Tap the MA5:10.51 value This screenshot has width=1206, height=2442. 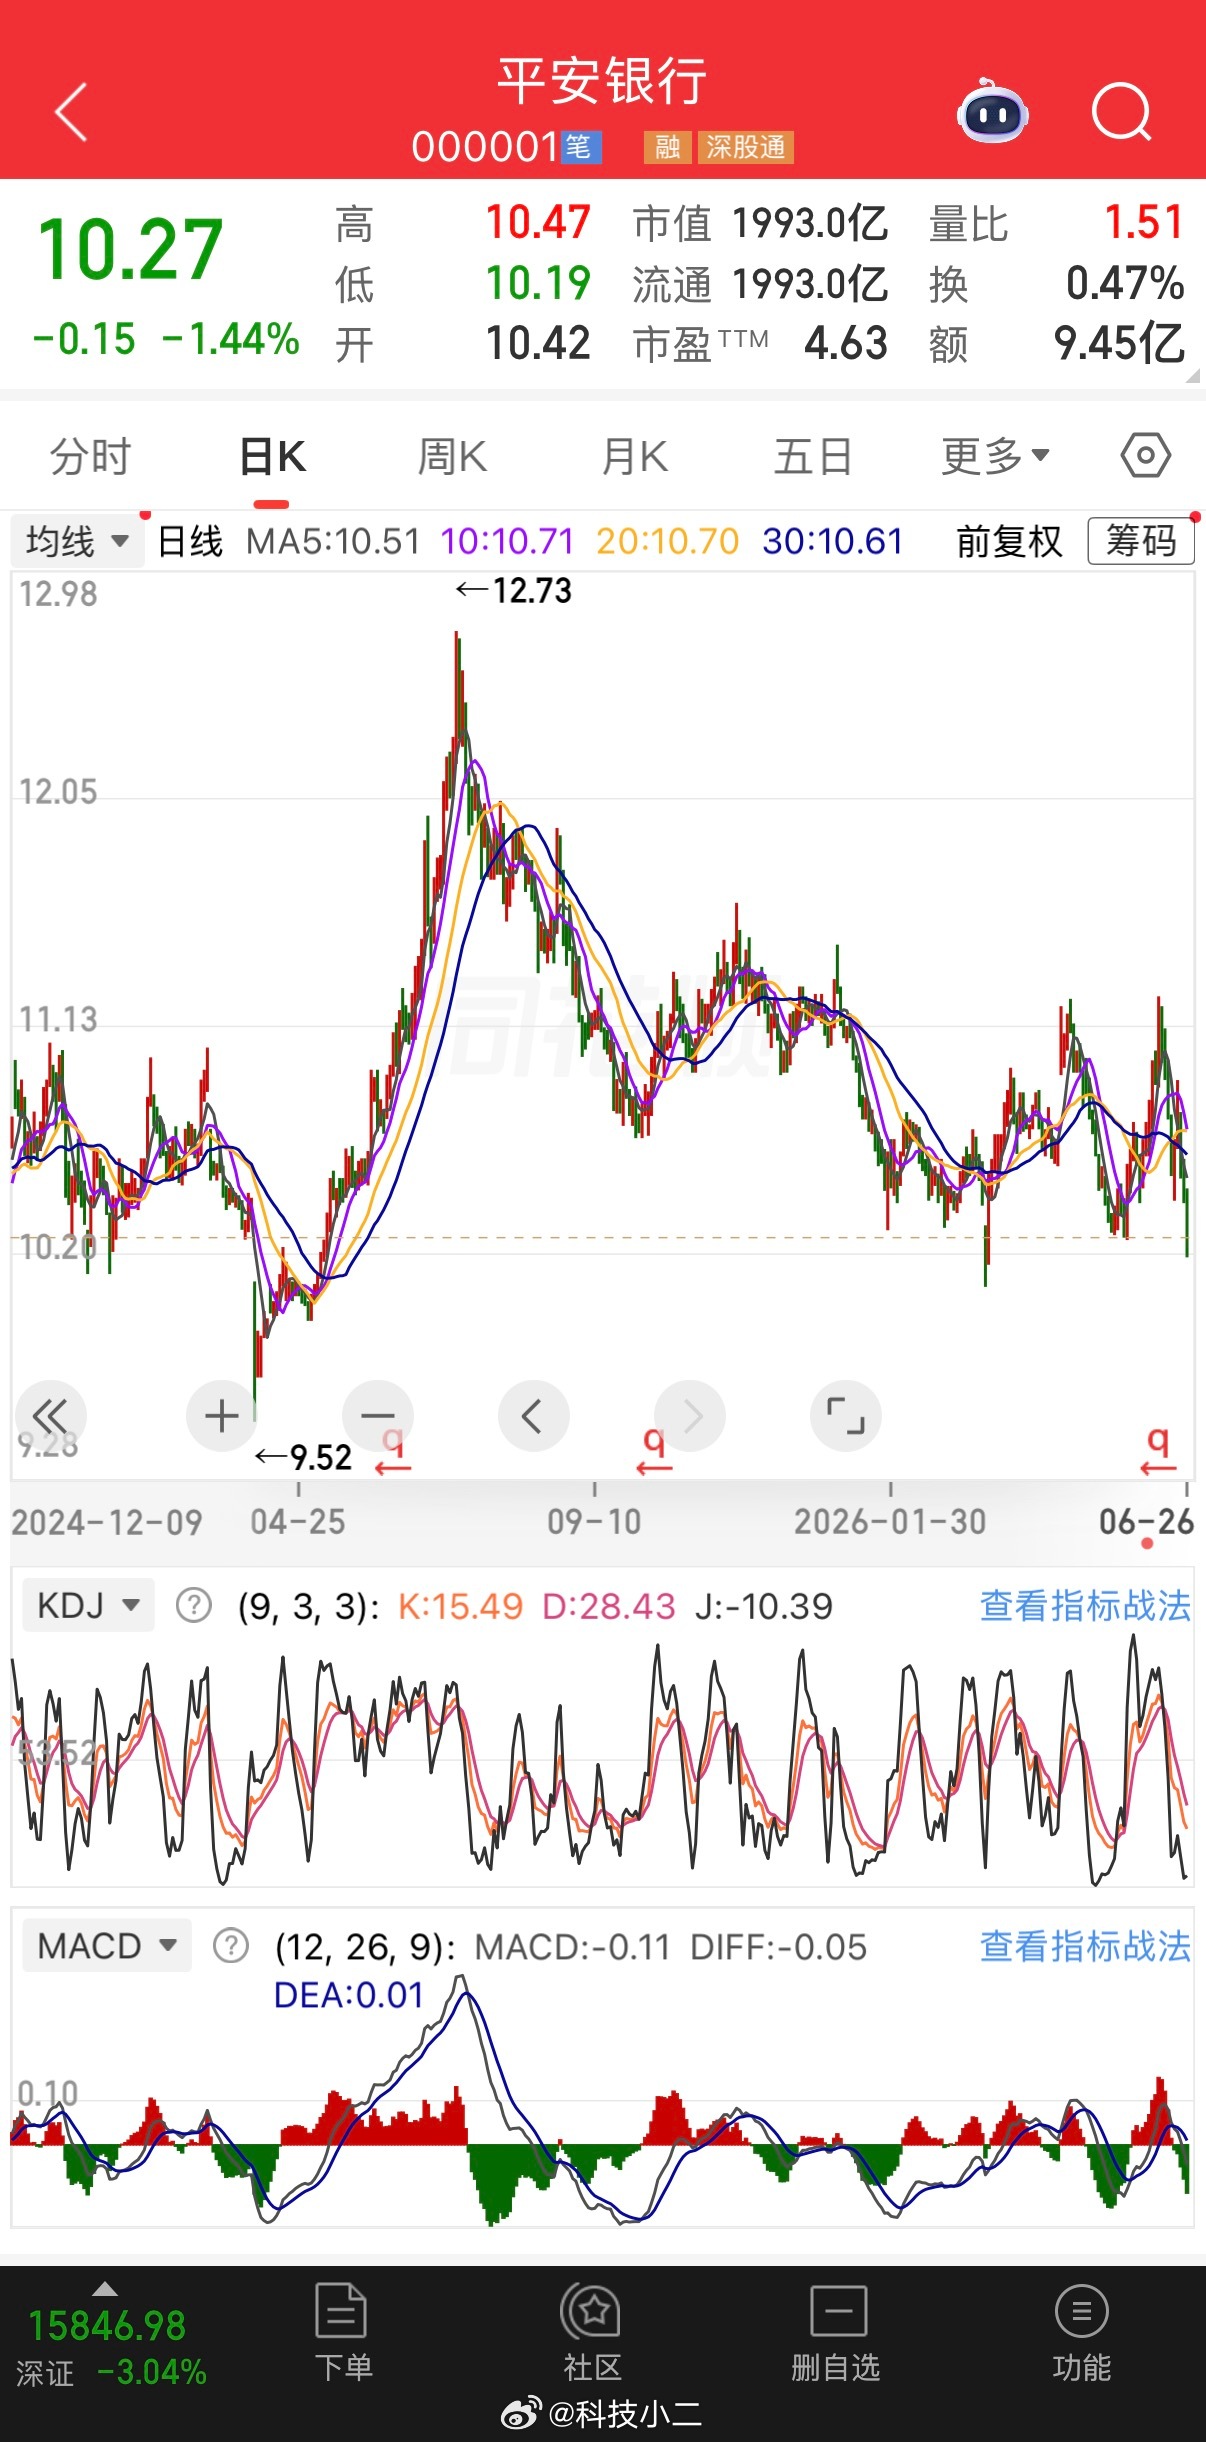[x=333, y=542]
